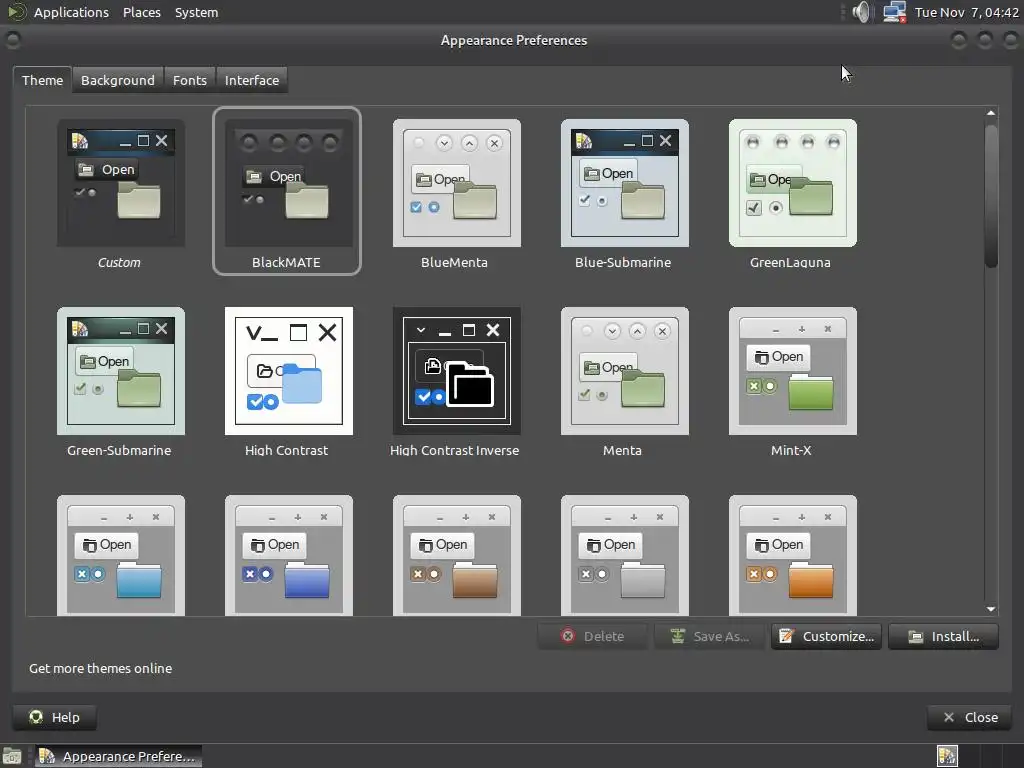This screenshot has height=768, width=1024.
Task: Pick the Blue-Submarine theme
Action: [624, 184]
